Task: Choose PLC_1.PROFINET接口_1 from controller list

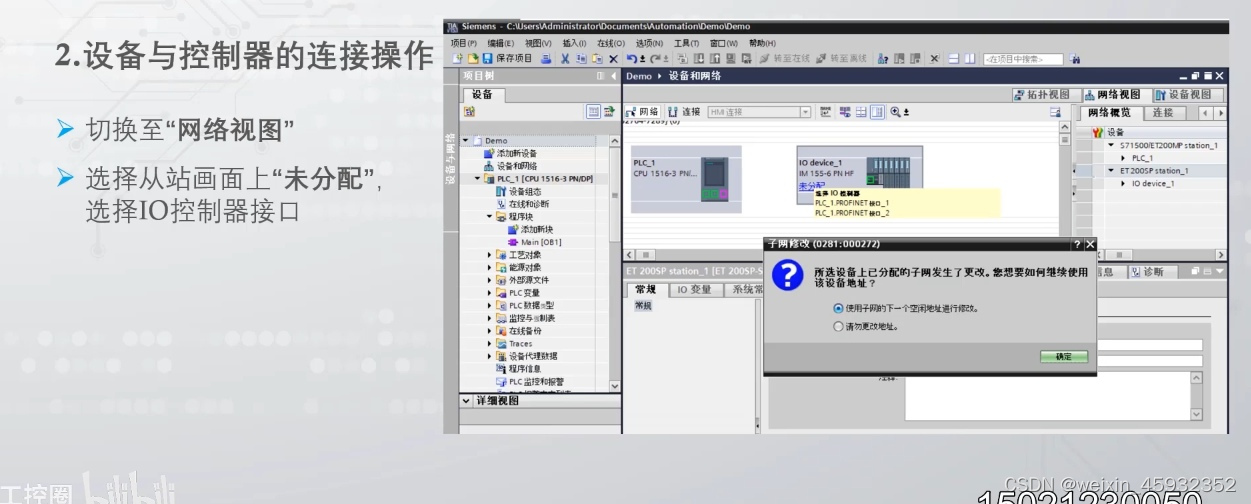Action: pyautogui.click(x=851, y=203)
